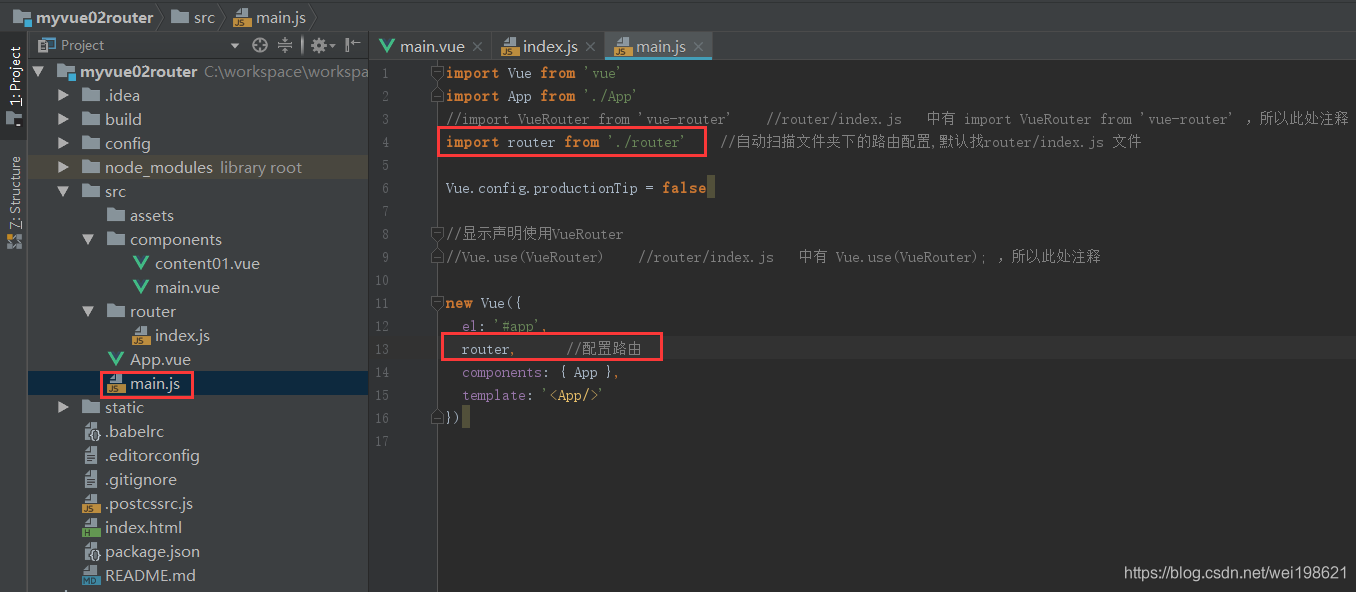Screen dimensions: 1356x592
Task: Select package.json in the project tree
Action: [152, 552]
